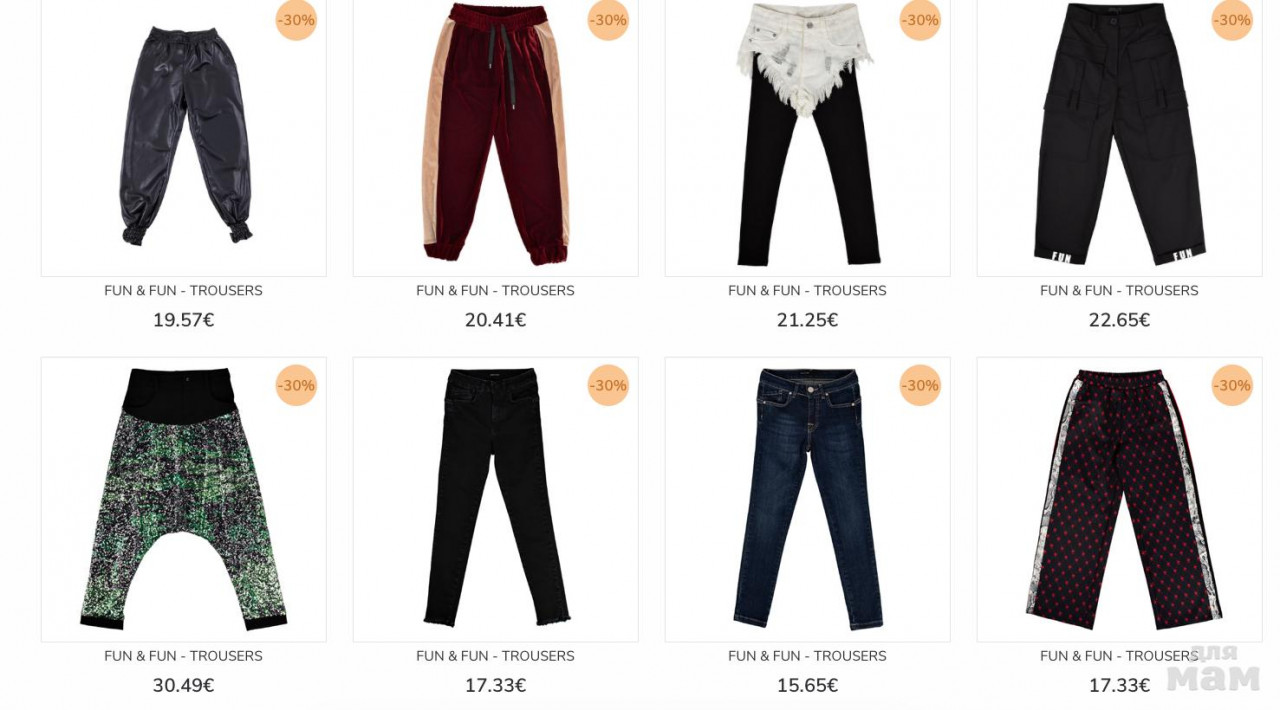This screenshot has width=1280, height=710.
Task: Open the Fun & Fun Trousers link priced 15.65€
Action: point(807,656)
